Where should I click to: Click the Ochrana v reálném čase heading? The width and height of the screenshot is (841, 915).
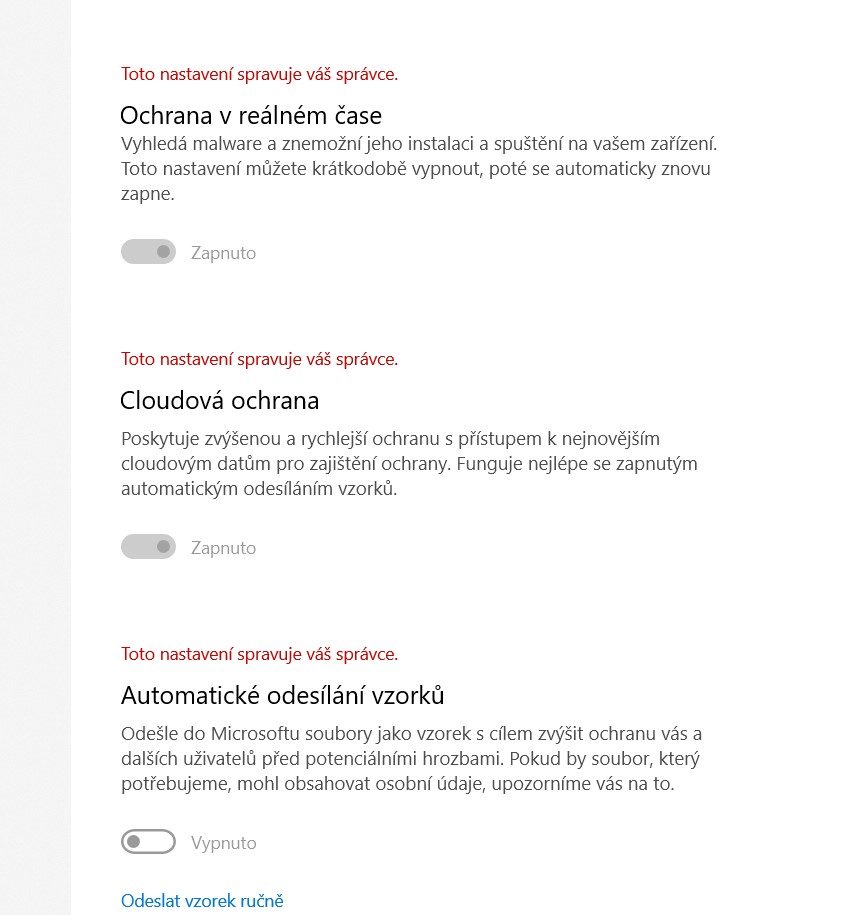click(x=250, y=115)
